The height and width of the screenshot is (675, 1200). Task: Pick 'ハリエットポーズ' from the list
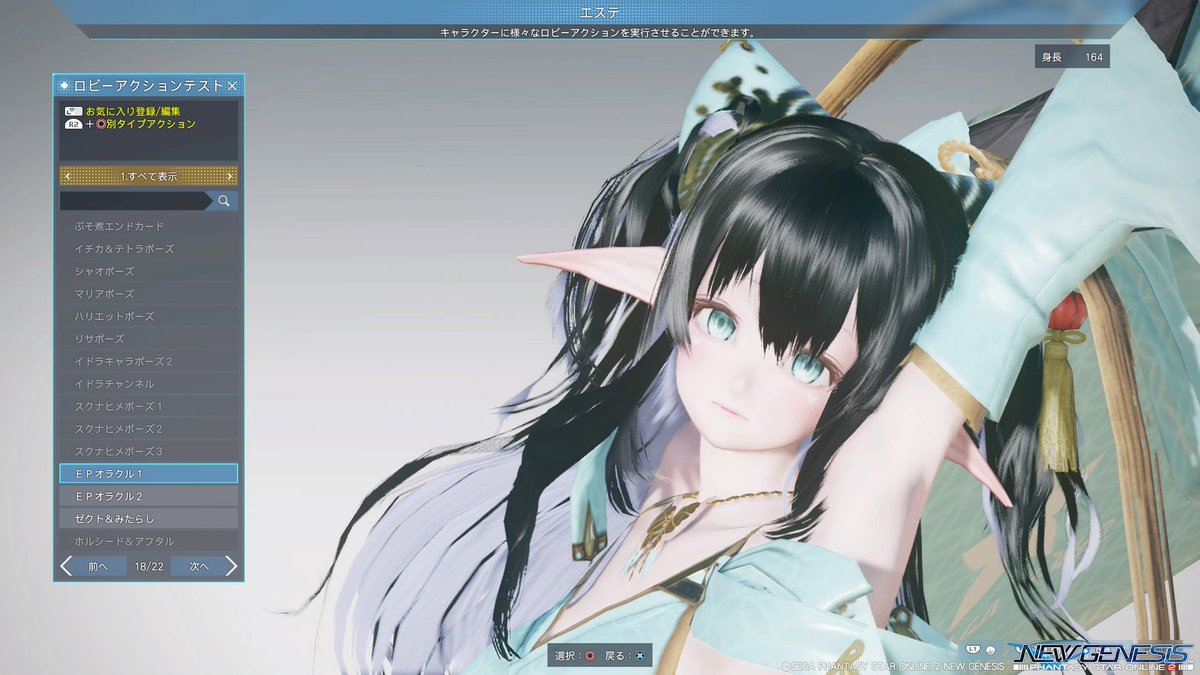149,316
